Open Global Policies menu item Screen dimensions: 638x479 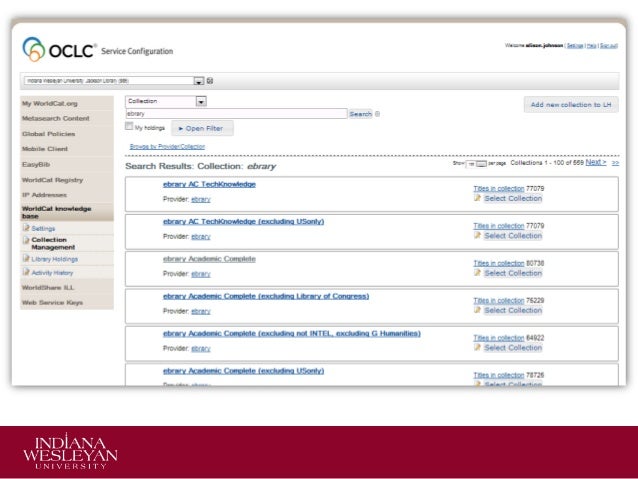click(67, 134)
